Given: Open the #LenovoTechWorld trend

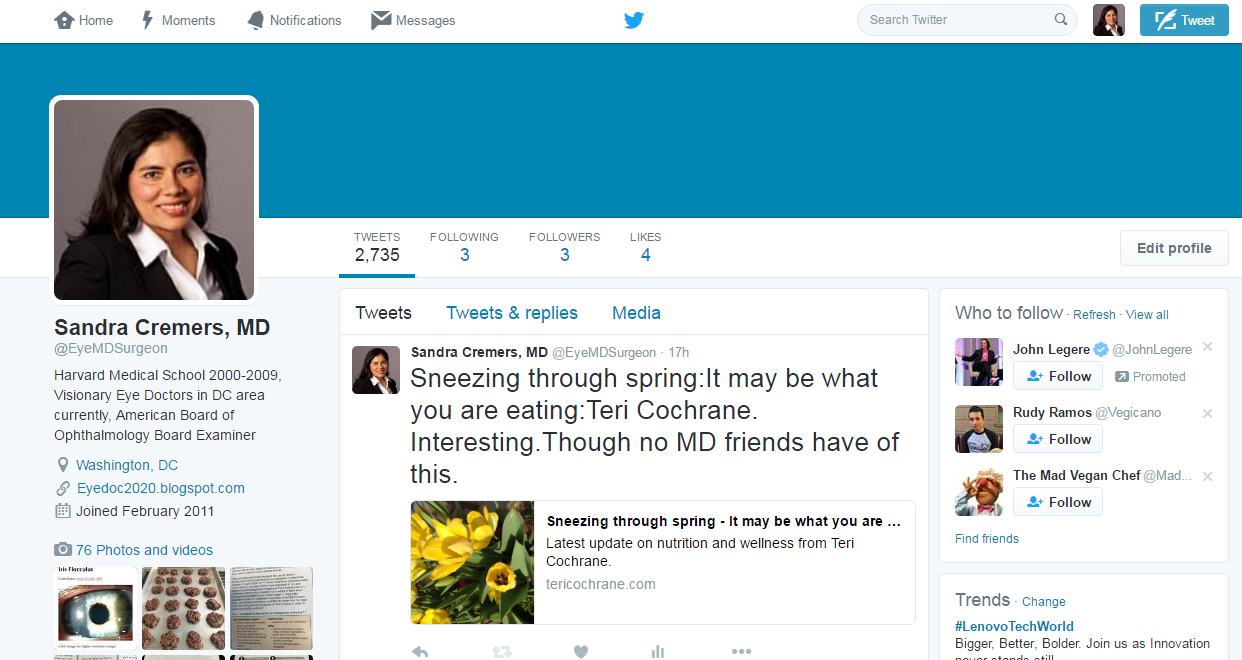Looking at the screenshot, I should [1014, 626].
